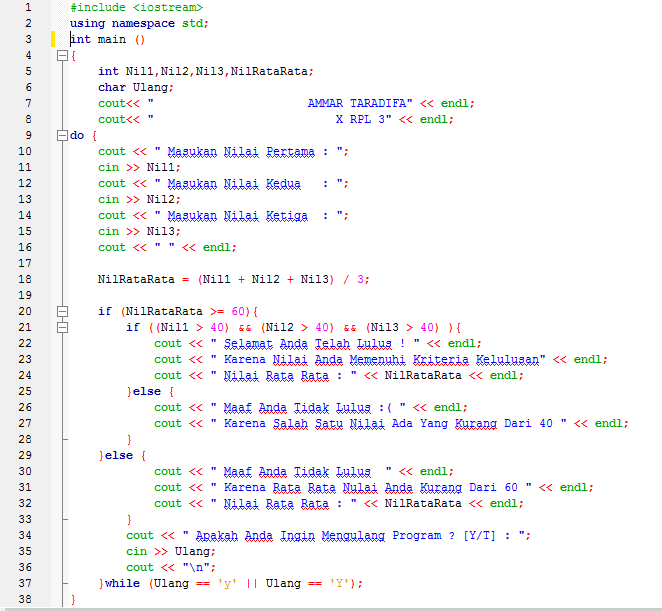This screenshot has height=611, width=662.
Task: Click 'Masukan Nilai Ketiga' string
Action: click(238, 215)
